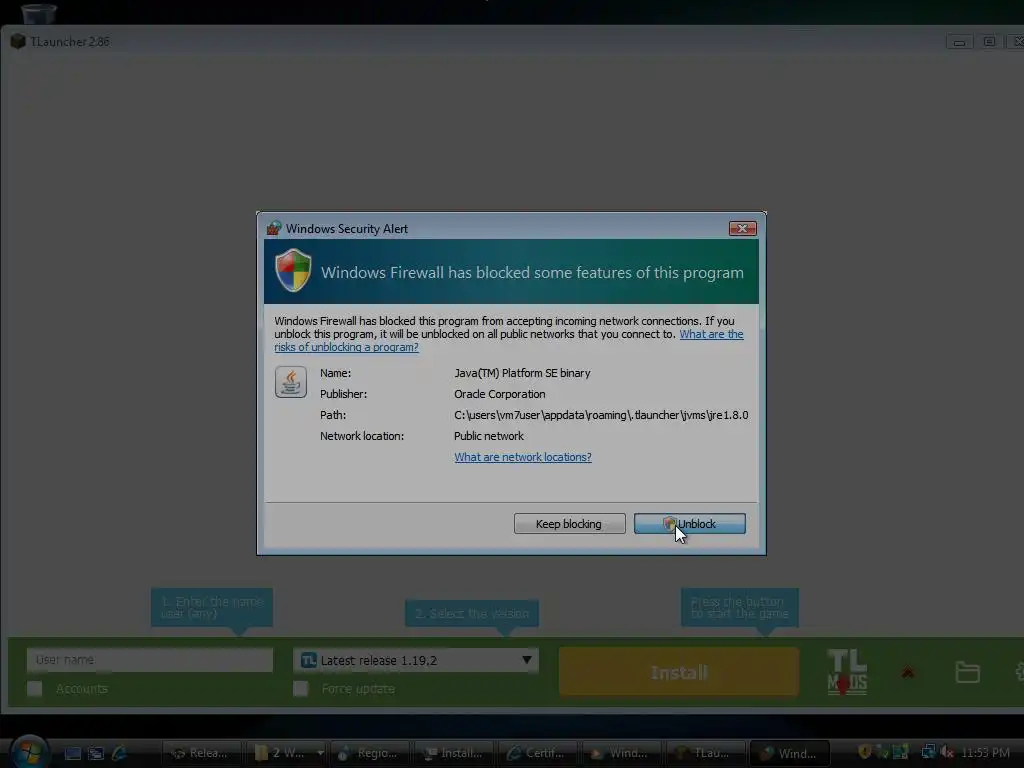This screenshot has width=1024, height=768.
Task: Click the 'Public network' location text
Action: 488,436
